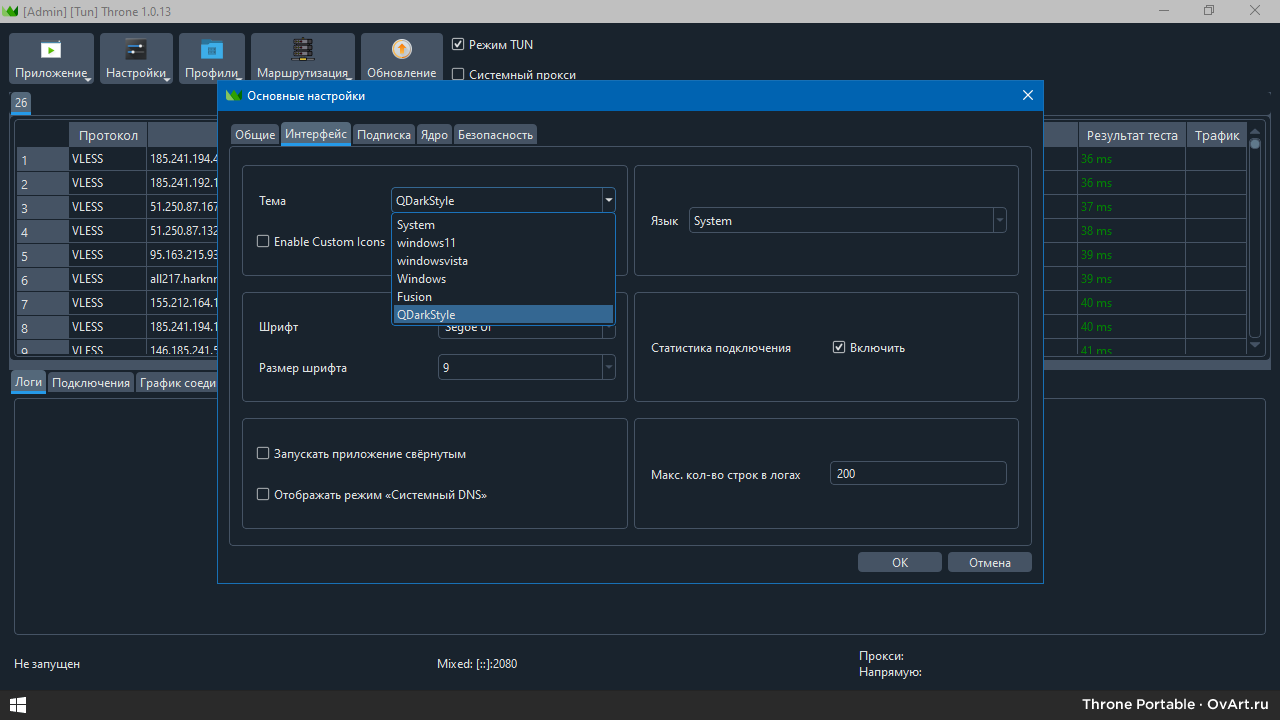Open the Профили folder icon

[212, 50]
